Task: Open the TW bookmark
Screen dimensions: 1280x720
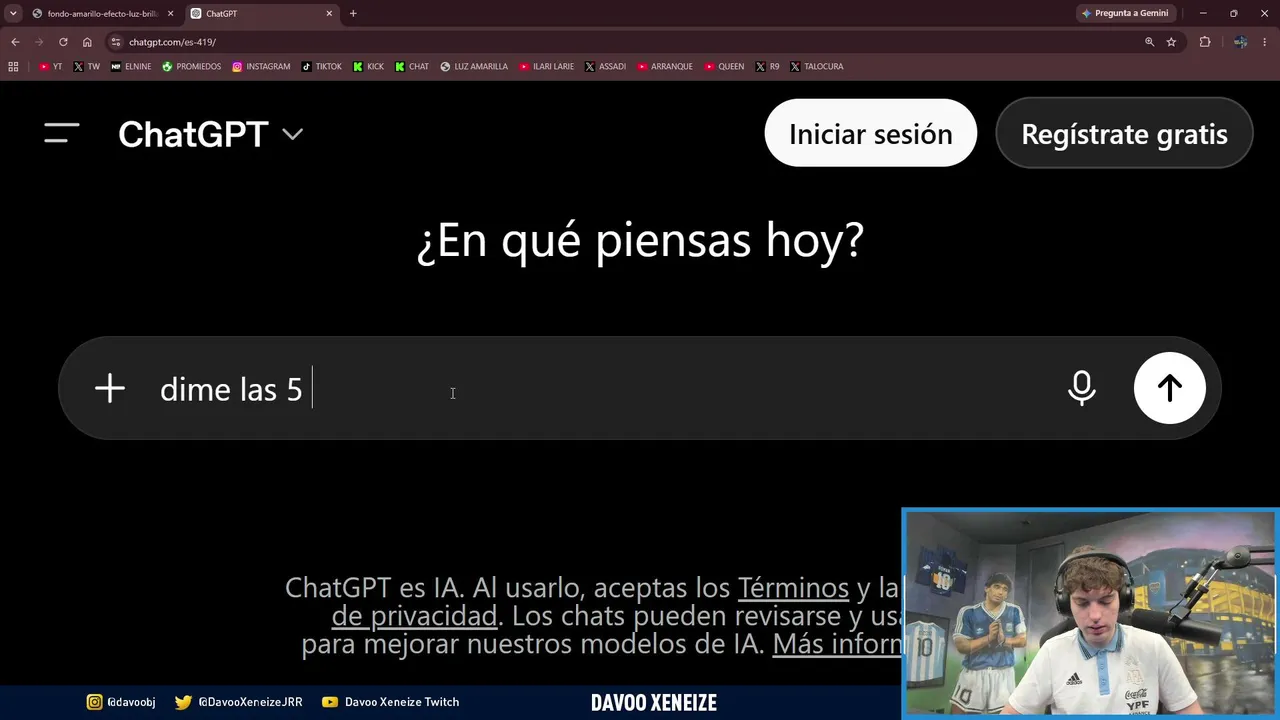Action: (87, 67)
